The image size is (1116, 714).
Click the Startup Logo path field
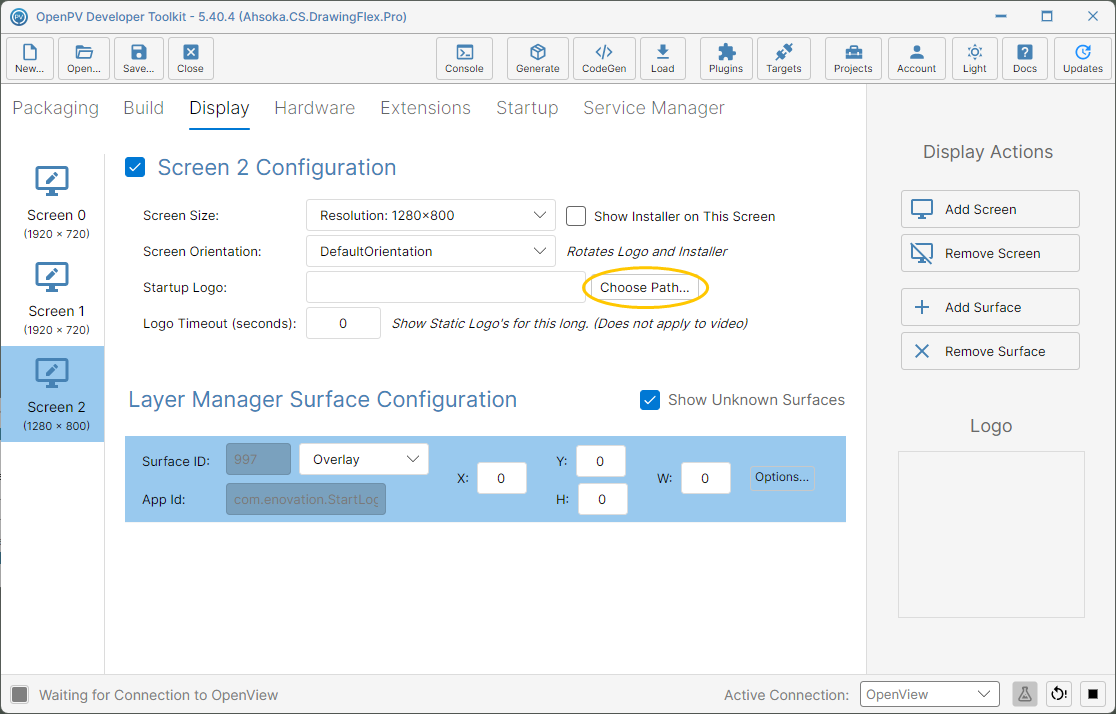(446, 288)
